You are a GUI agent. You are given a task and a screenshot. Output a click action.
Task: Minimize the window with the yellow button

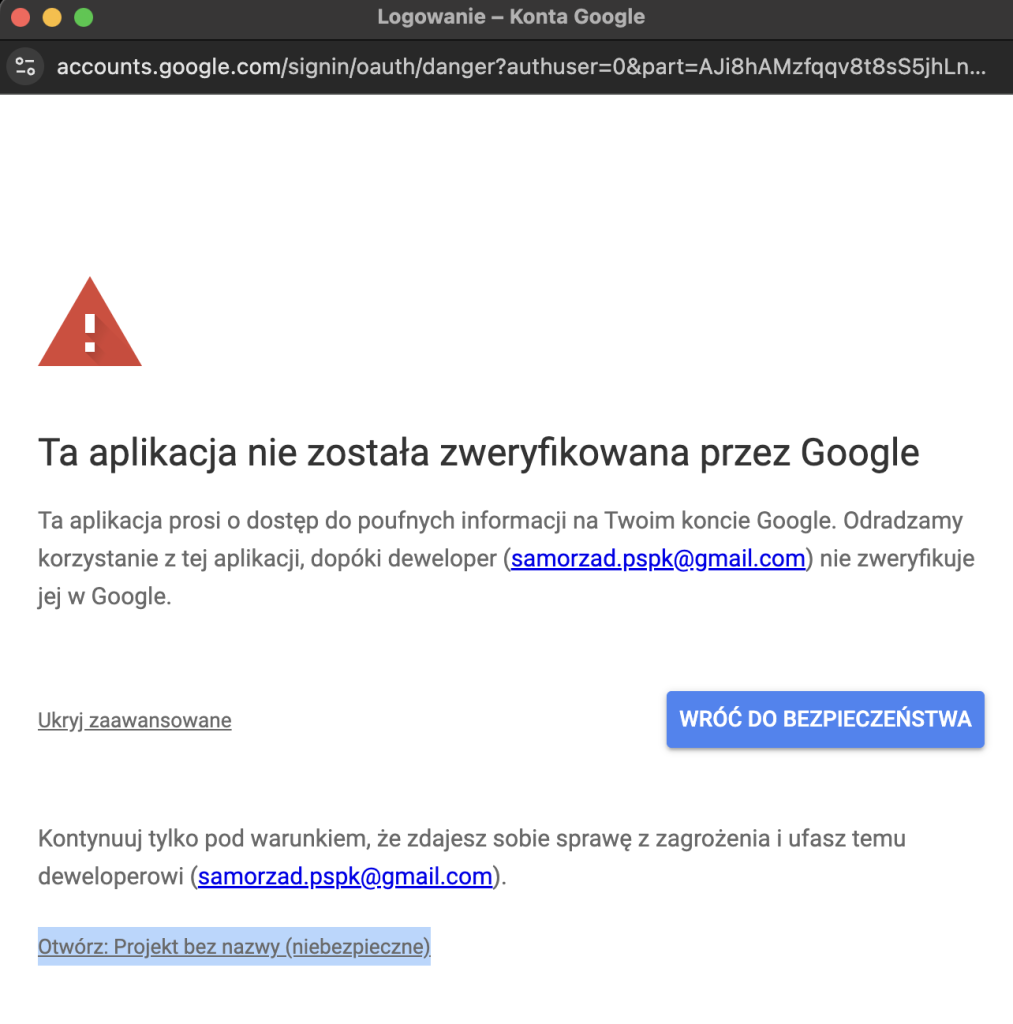[52, 17]
